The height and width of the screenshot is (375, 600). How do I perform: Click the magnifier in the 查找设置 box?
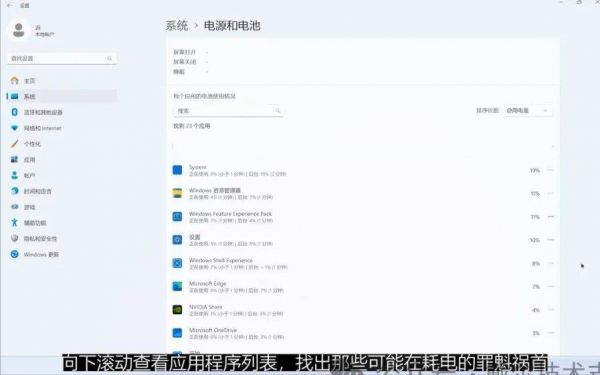point(109,59)
